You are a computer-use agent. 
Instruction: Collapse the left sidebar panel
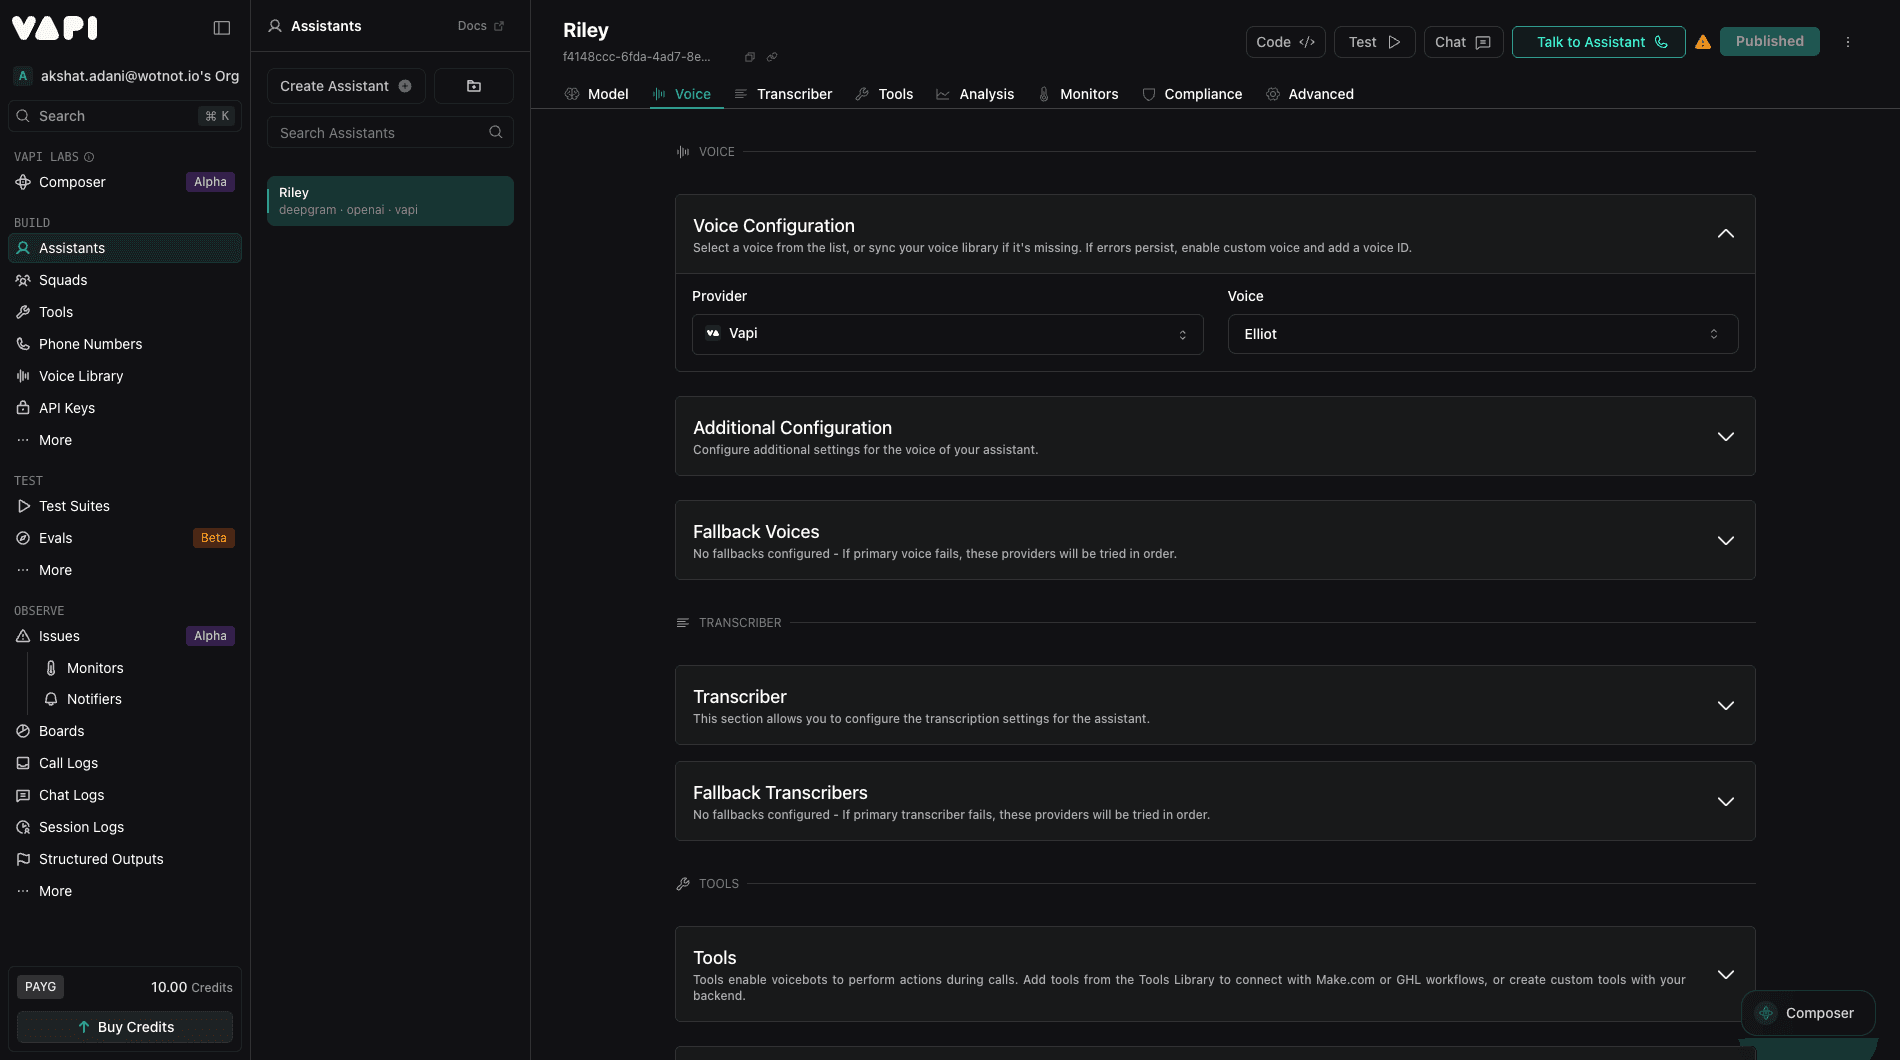pos(220,27)
